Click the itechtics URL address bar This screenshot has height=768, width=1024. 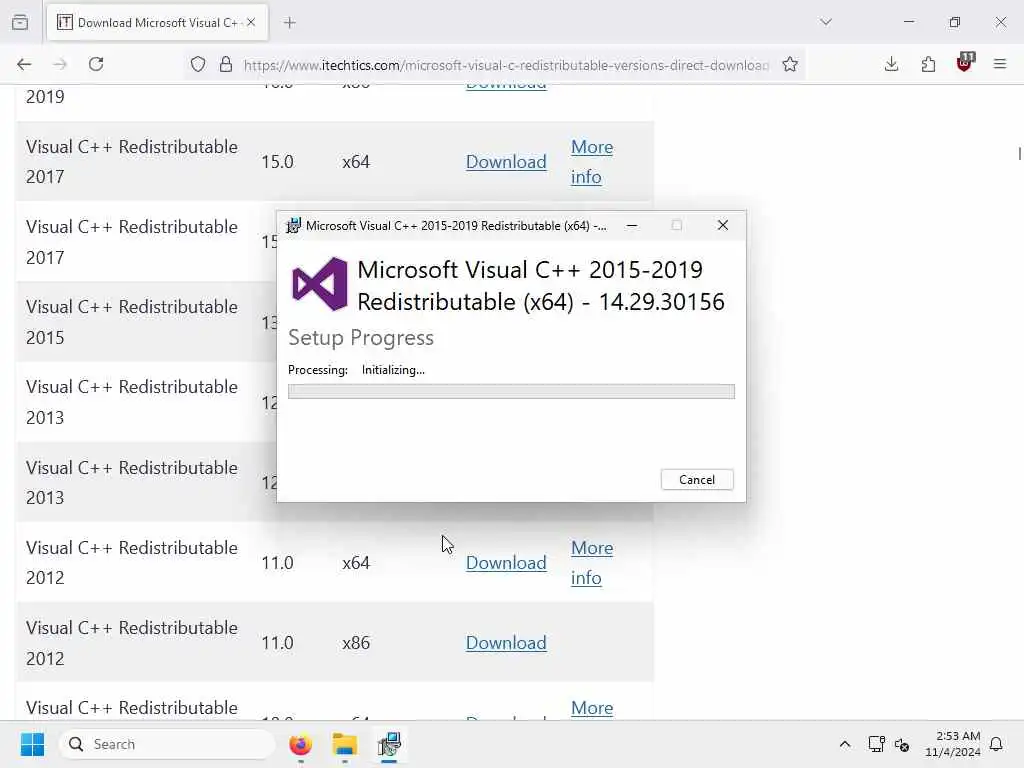pyautogui.click(x=506, y=65)
